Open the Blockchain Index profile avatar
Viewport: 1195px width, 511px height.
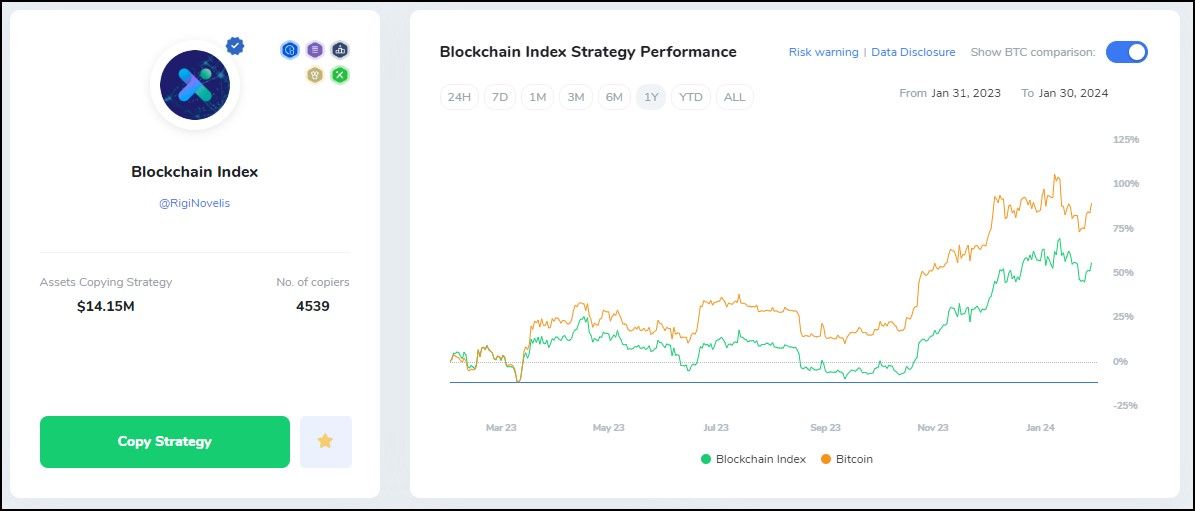tap(194, 85)
